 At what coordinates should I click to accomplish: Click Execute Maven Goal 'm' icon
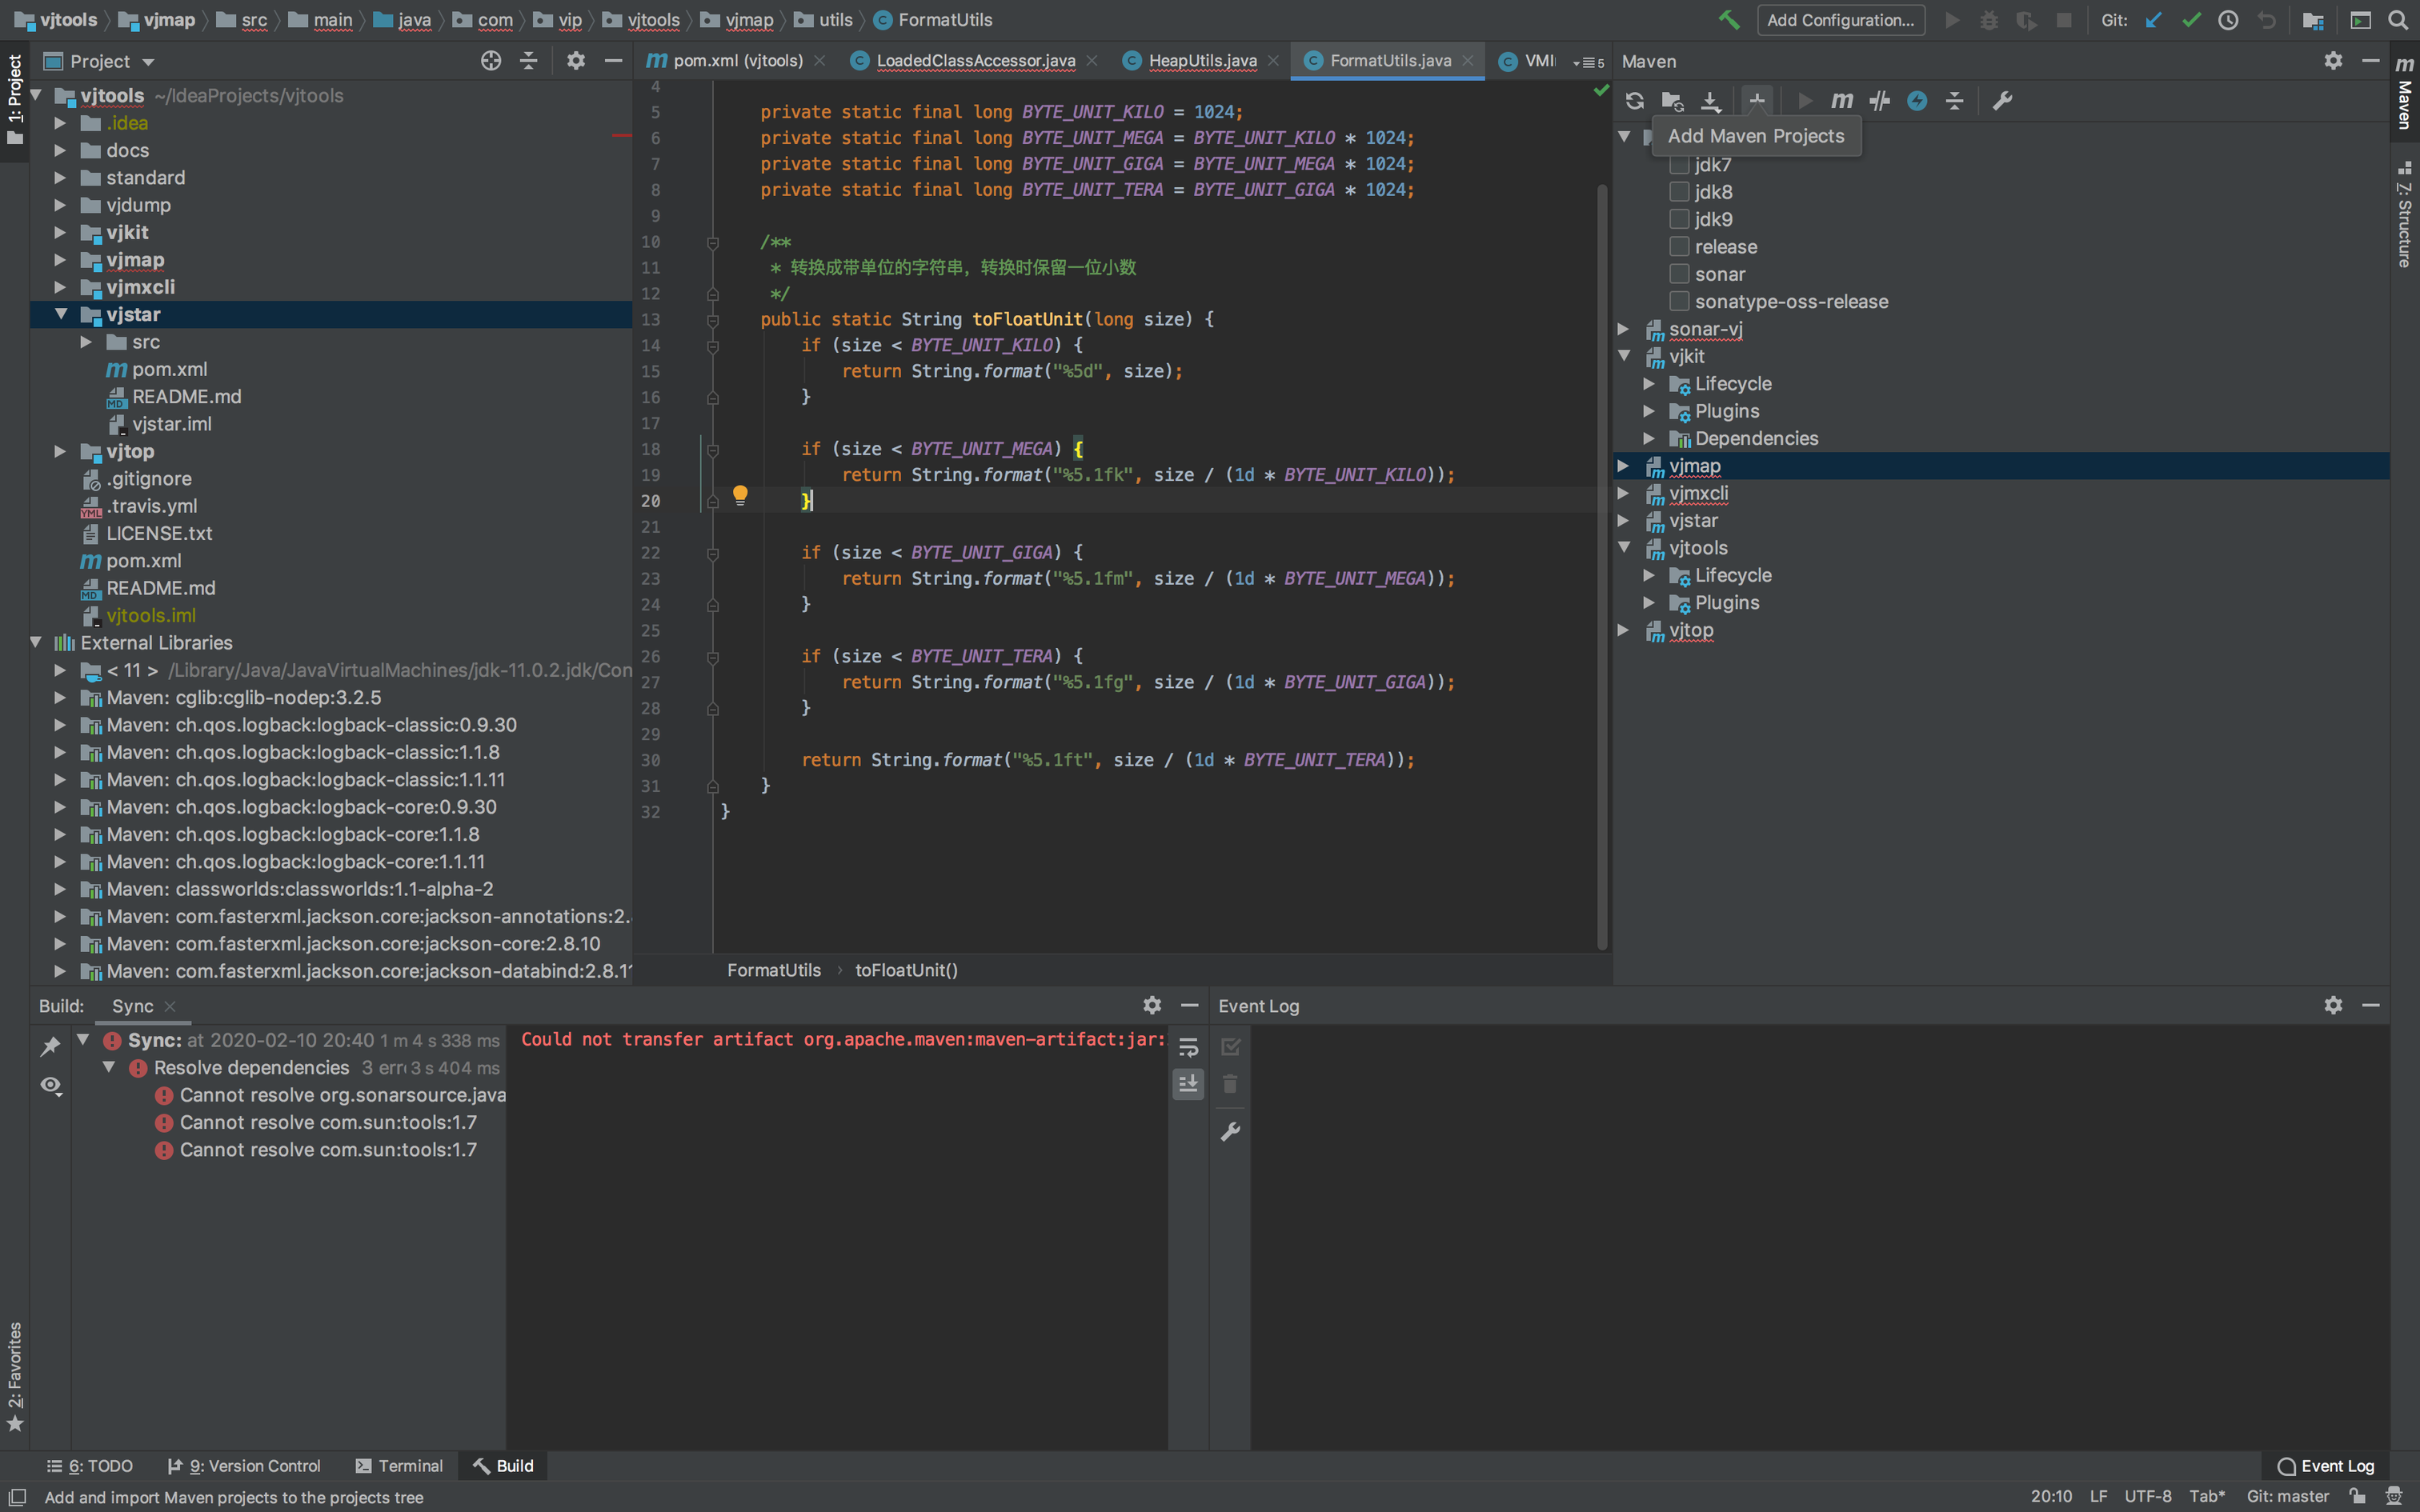coord(1841,101)
